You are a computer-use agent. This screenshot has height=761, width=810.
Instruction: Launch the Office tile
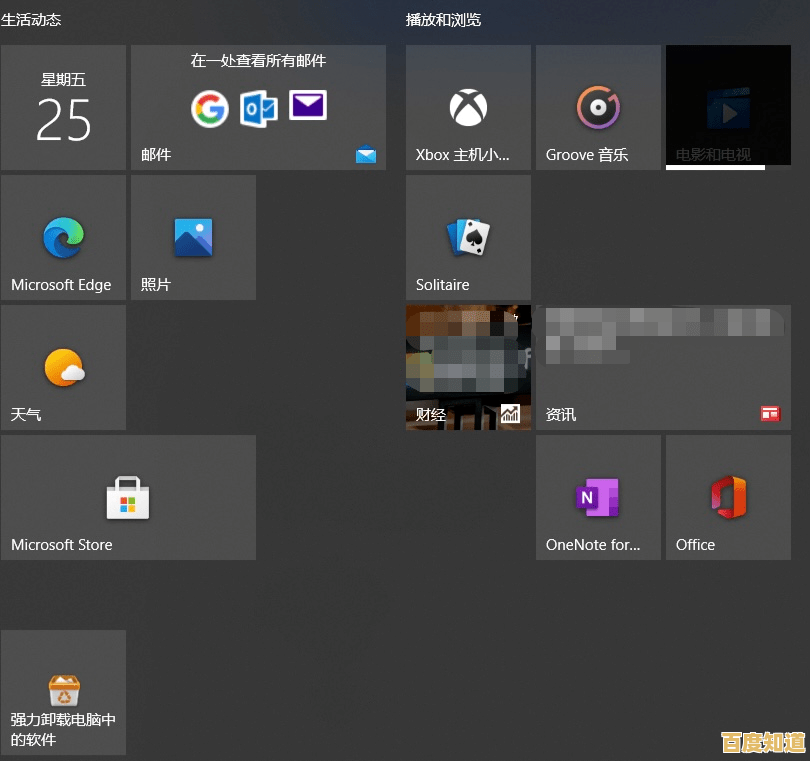click(728, 498)
